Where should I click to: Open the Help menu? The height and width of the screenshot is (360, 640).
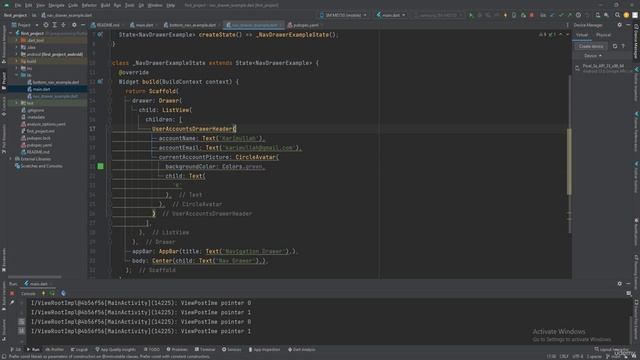[x=171, y=5]
